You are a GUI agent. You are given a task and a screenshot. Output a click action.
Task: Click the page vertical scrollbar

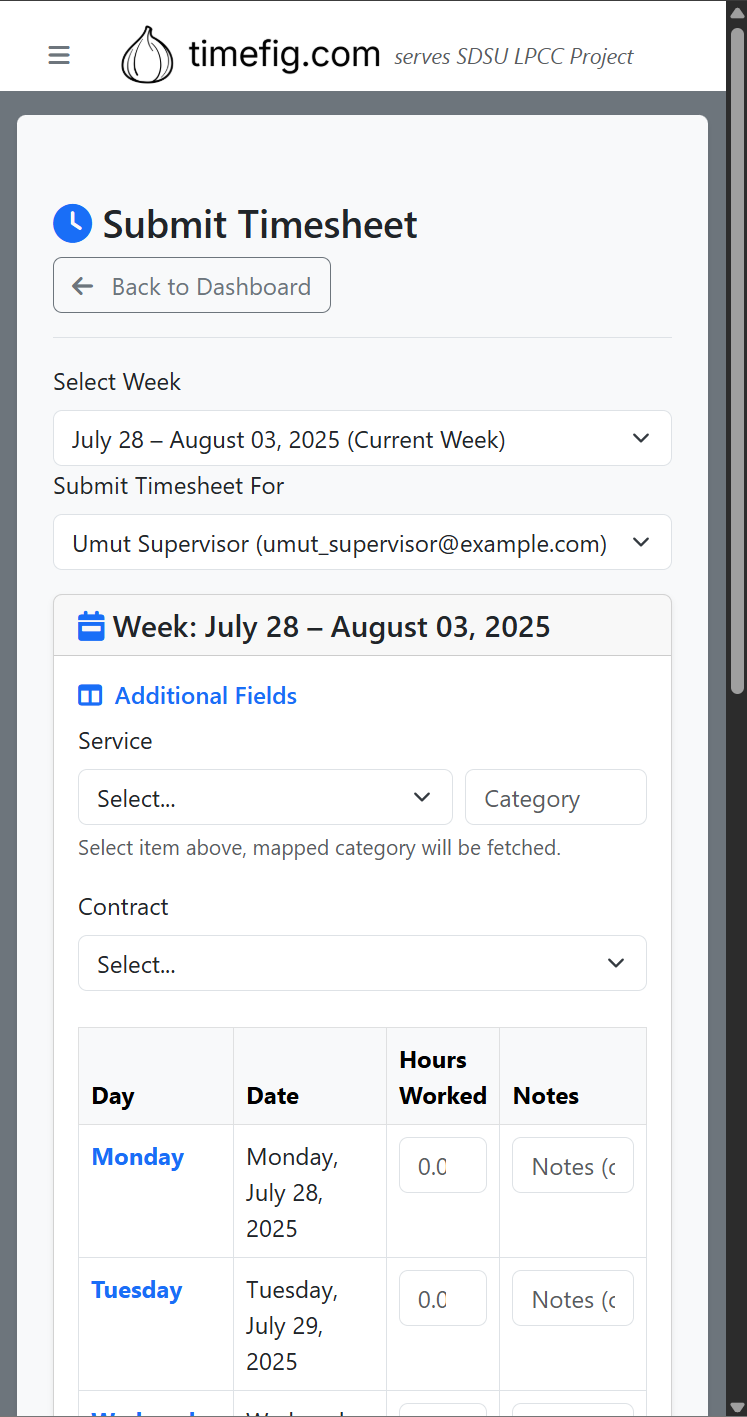(737, 360)
